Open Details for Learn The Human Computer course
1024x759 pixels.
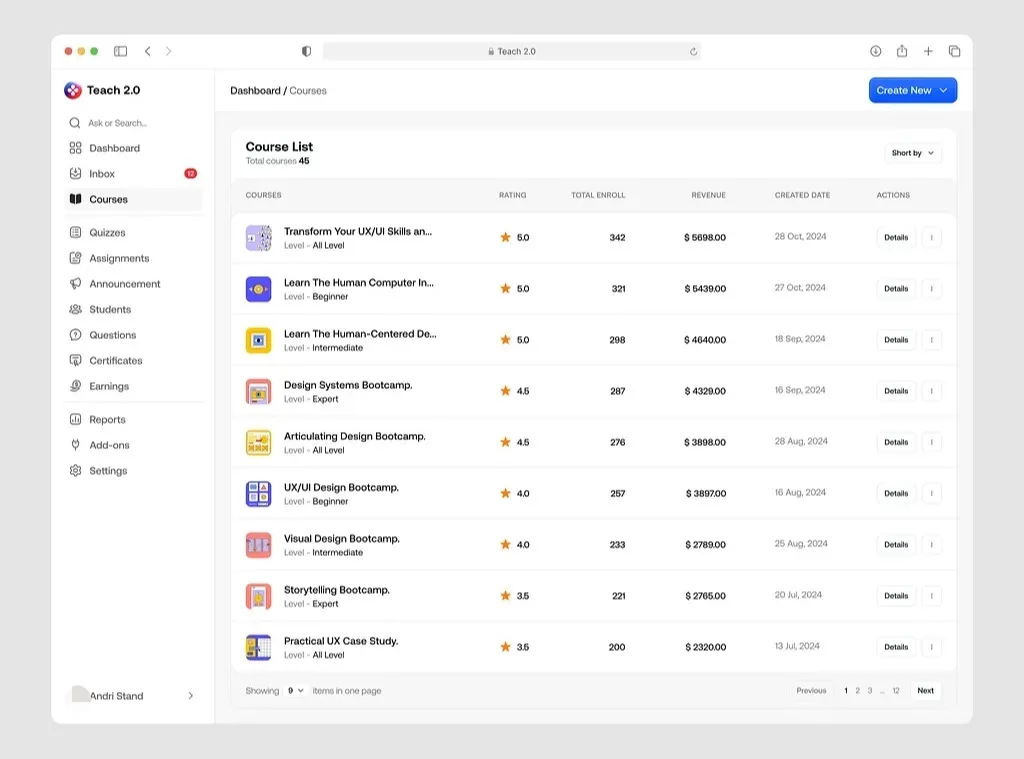click(x=896, y=289)
